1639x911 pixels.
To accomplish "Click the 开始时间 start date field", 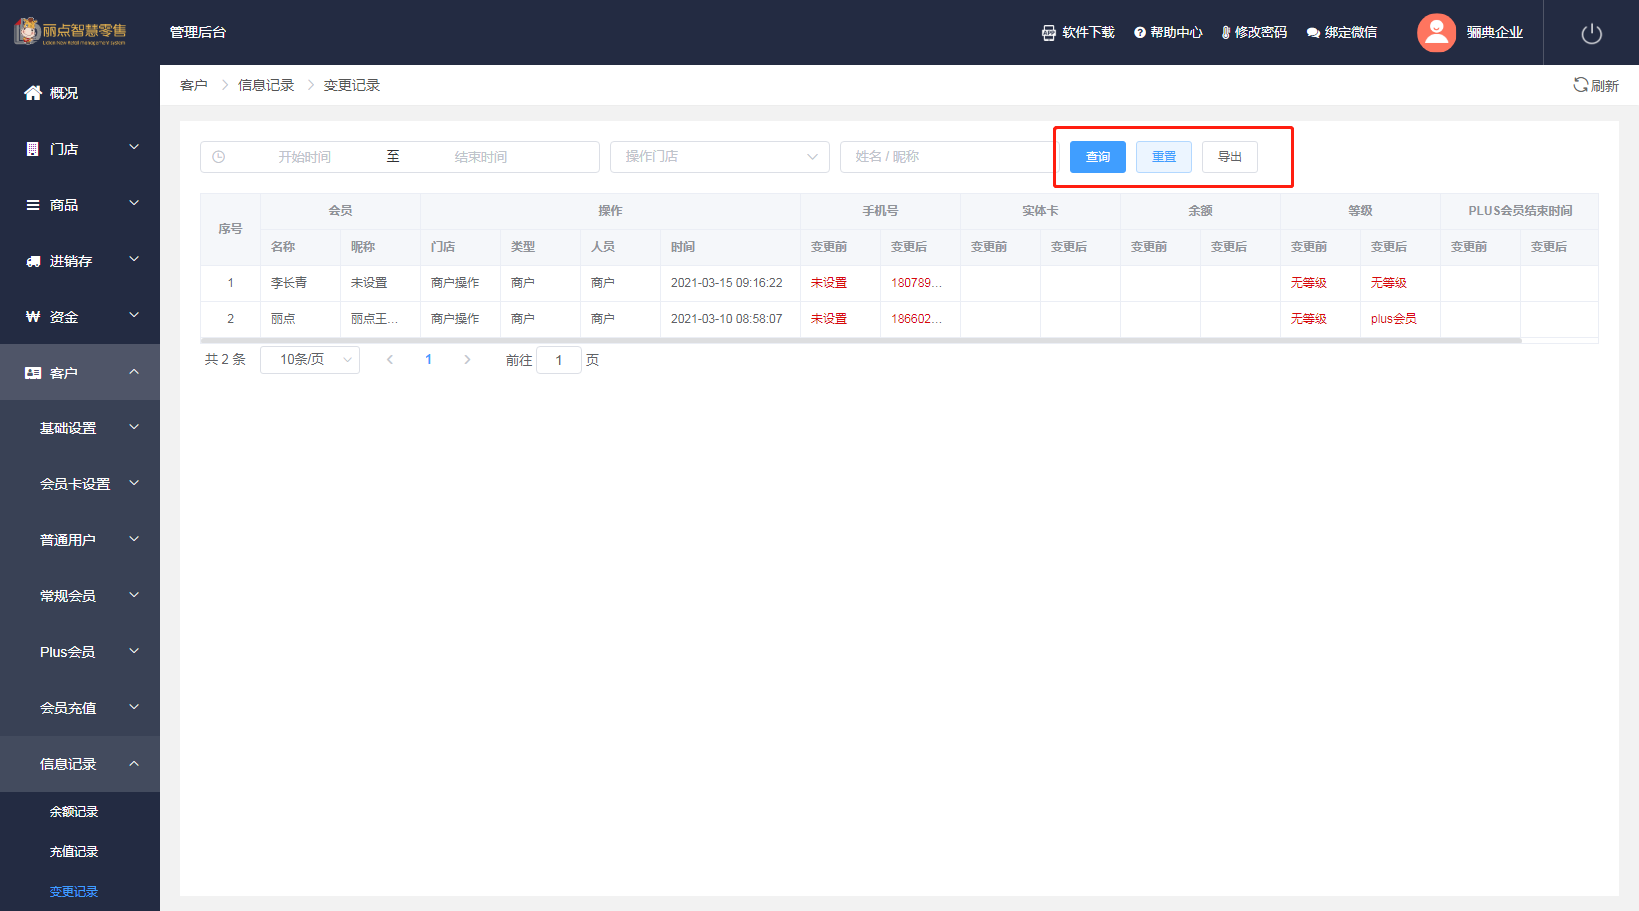I will pos(304,157).
